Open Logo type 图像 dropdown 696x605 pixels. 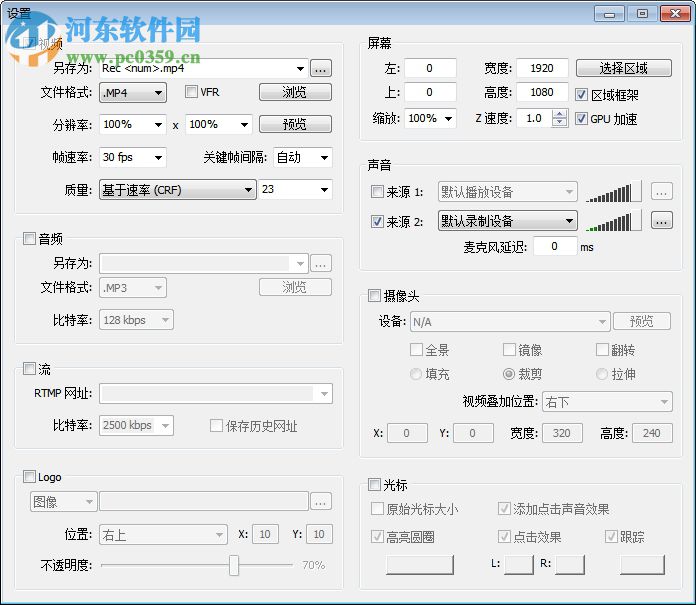coord(64,502)
